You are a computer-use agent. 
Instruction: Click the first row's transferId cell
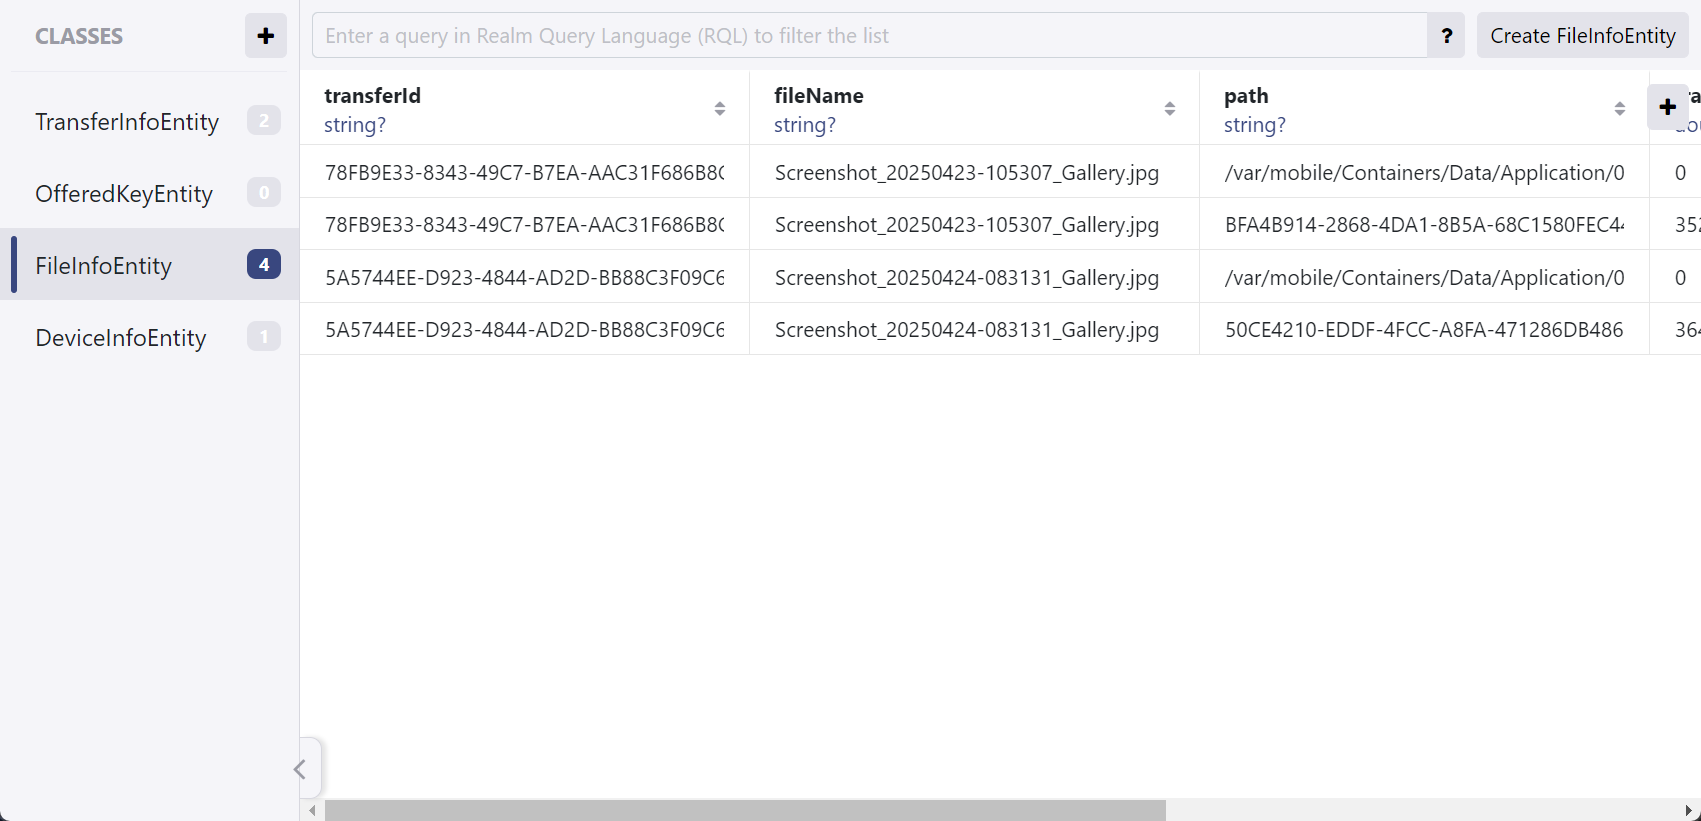524,173
